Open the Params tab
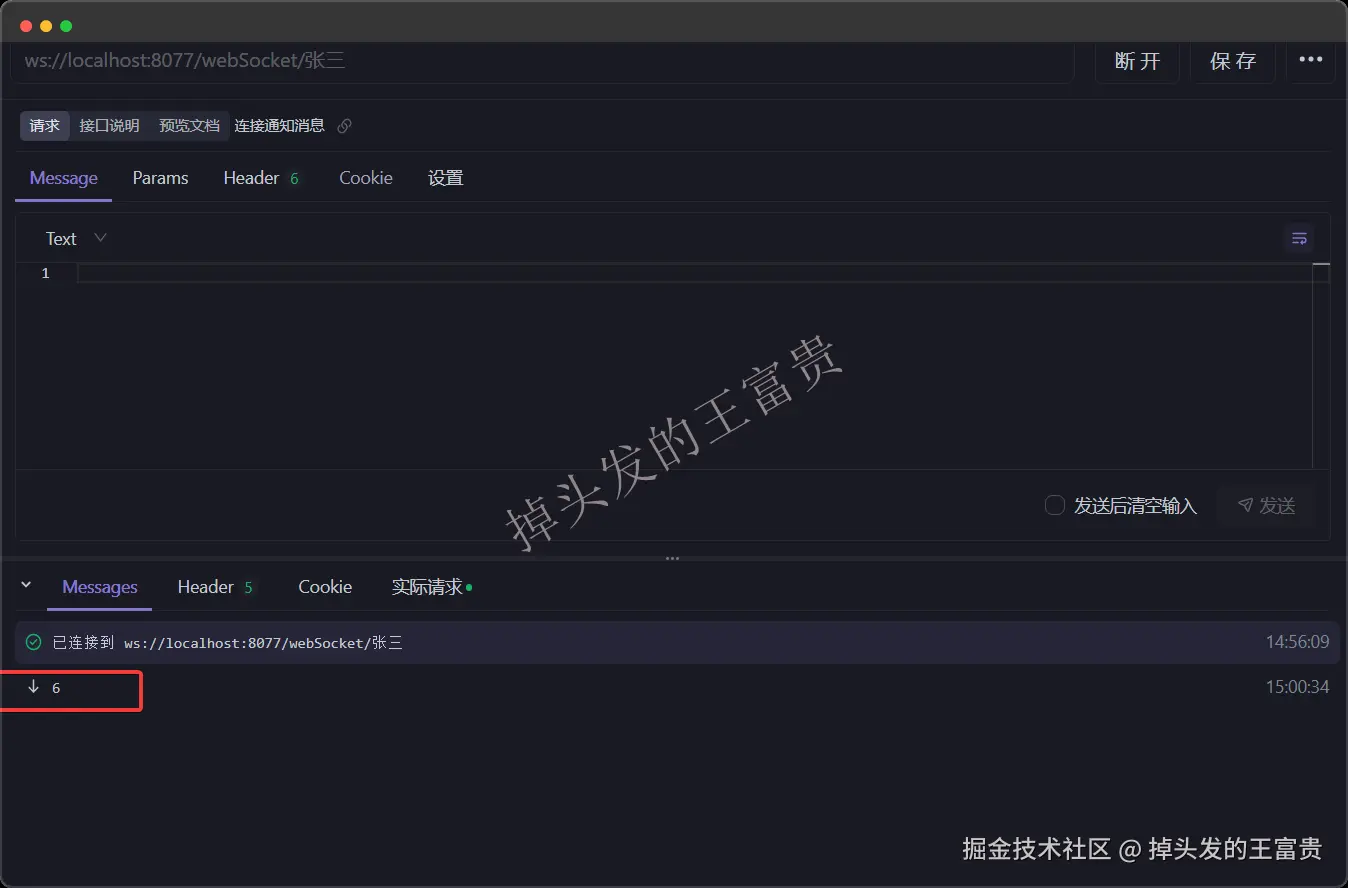This screenshot has height=888, width=1348. 160,178
